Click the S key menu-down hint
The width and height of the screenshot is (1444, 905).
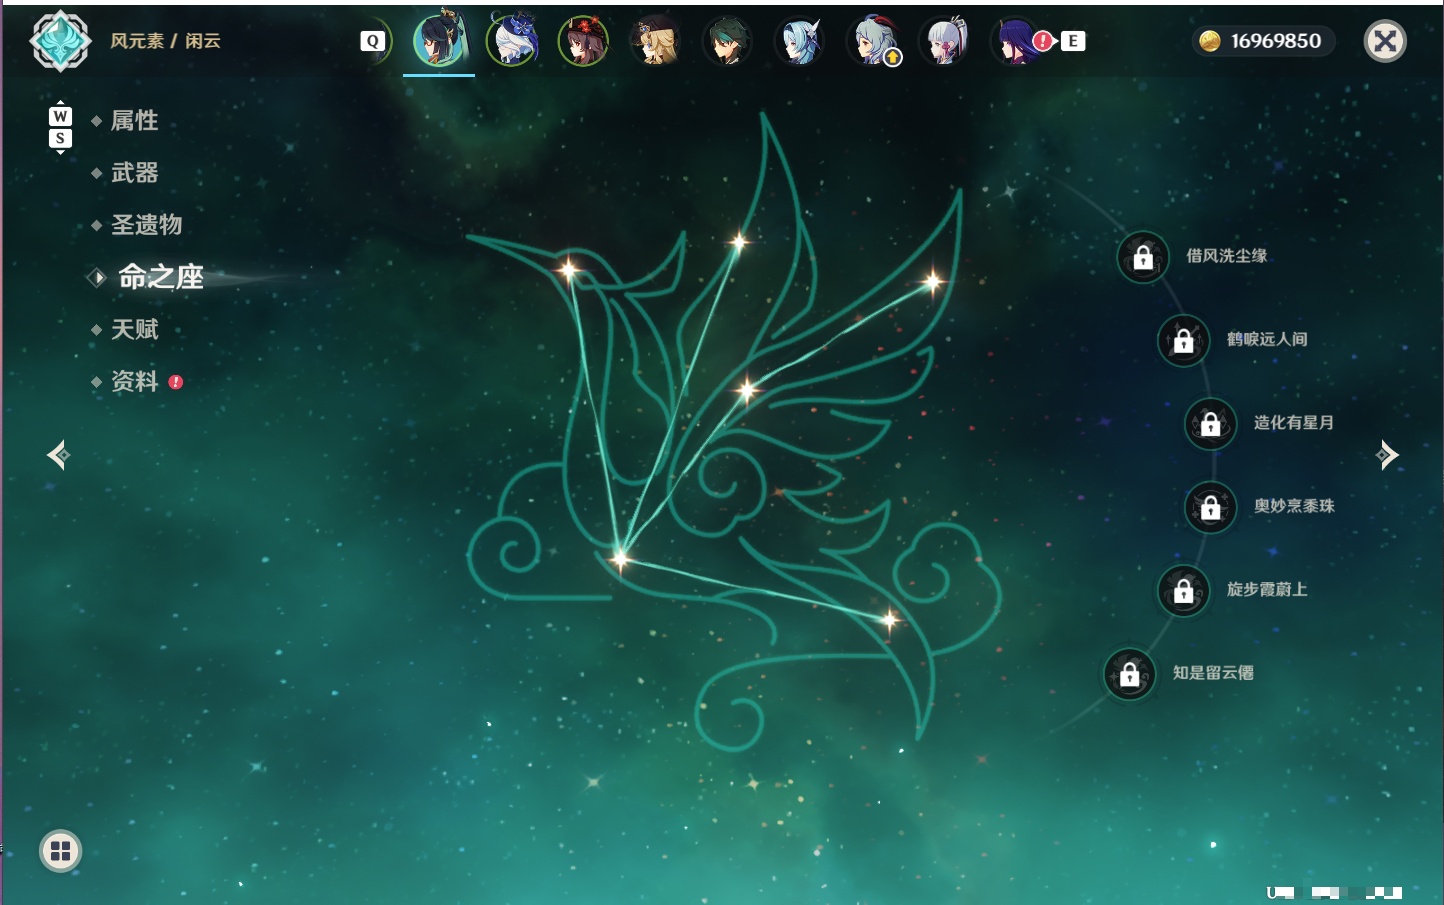pos(60,138)
